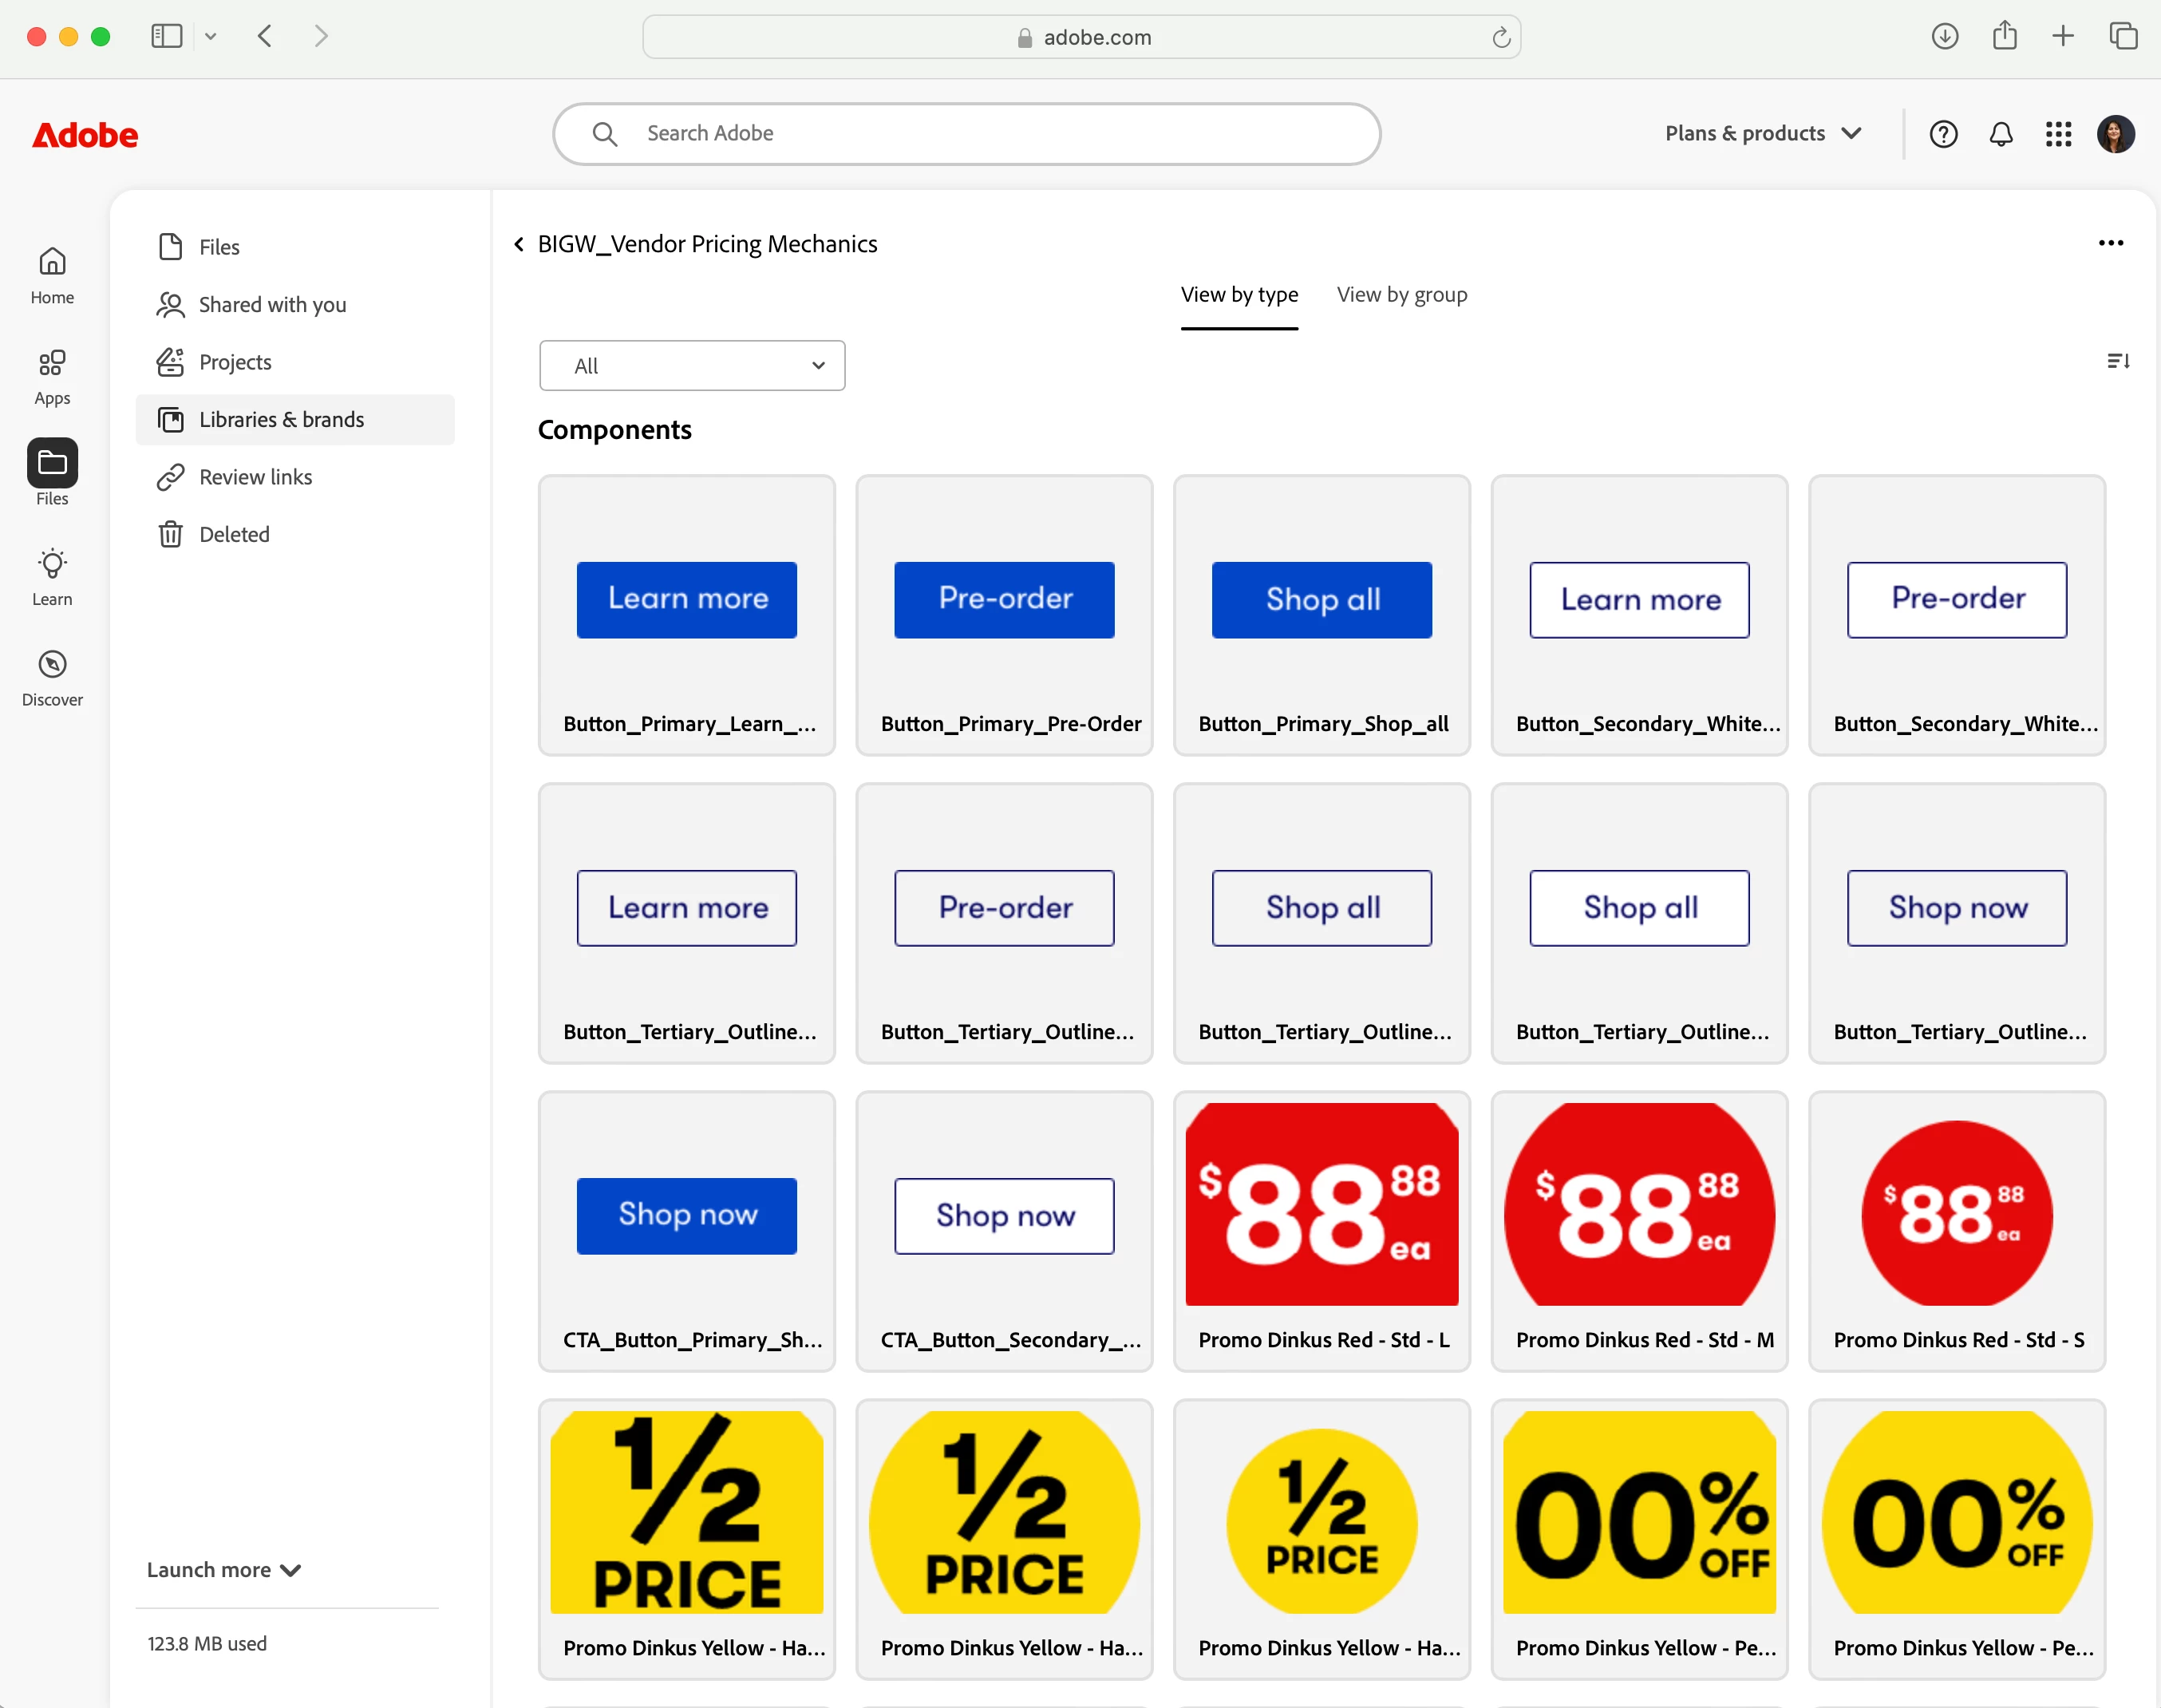Expand the Launch more section
Viewport: 2161px width, 1708px height.
(223, 1570)
